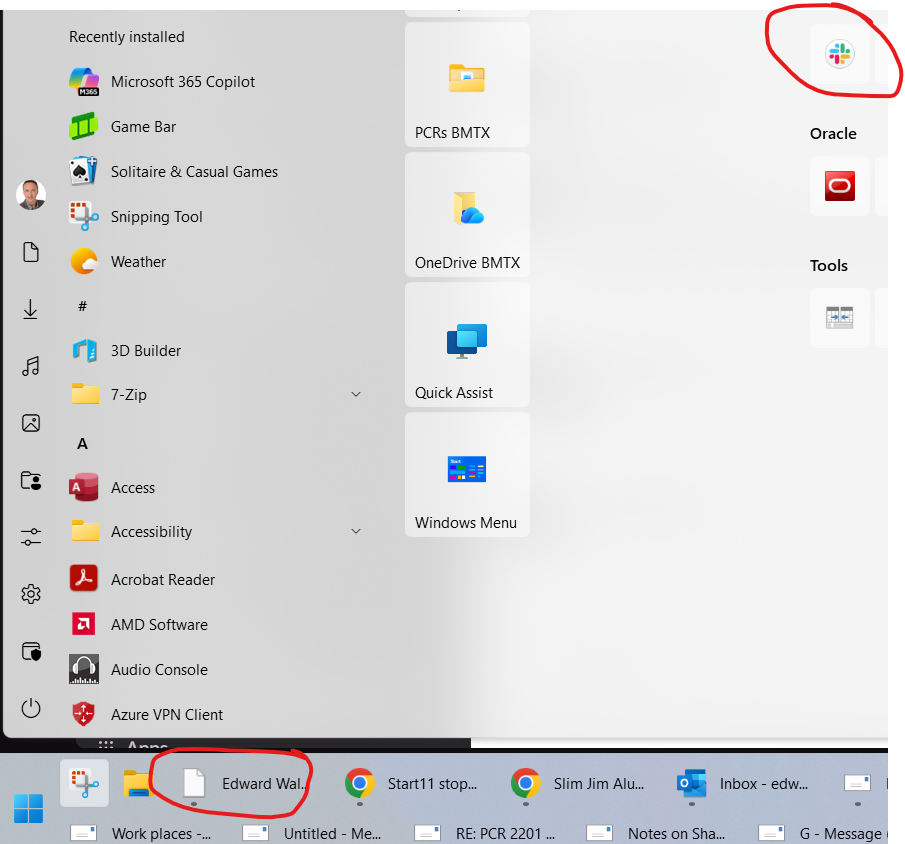Open Solitaire & Casual Games
The width and height of the screenshot is (905, 844).
[194, 172]
